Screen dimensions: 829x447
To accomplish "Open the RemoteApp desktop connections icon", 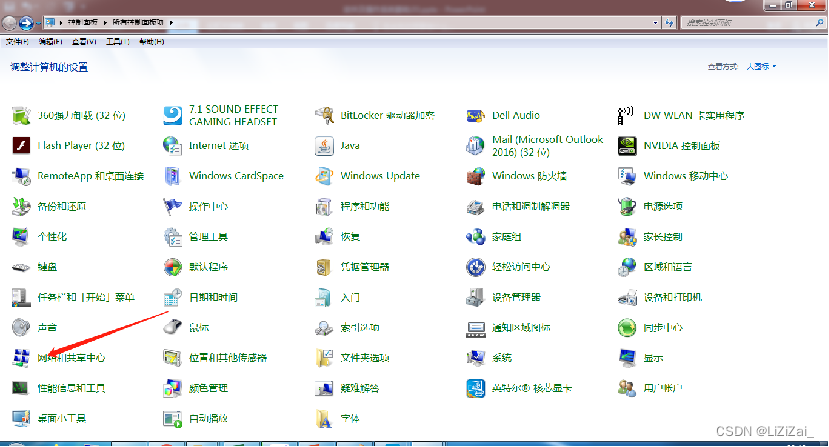I will coord(21,176).
